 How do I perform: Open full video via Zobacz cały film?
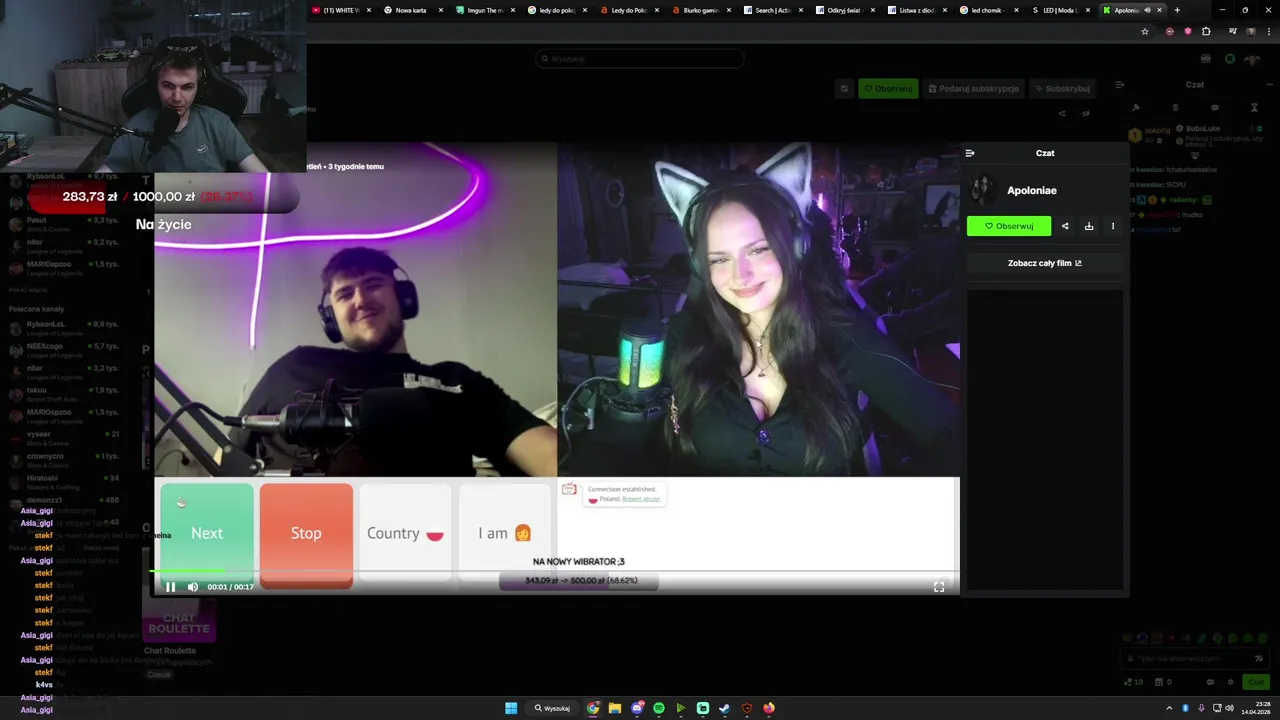(1045, 263)
